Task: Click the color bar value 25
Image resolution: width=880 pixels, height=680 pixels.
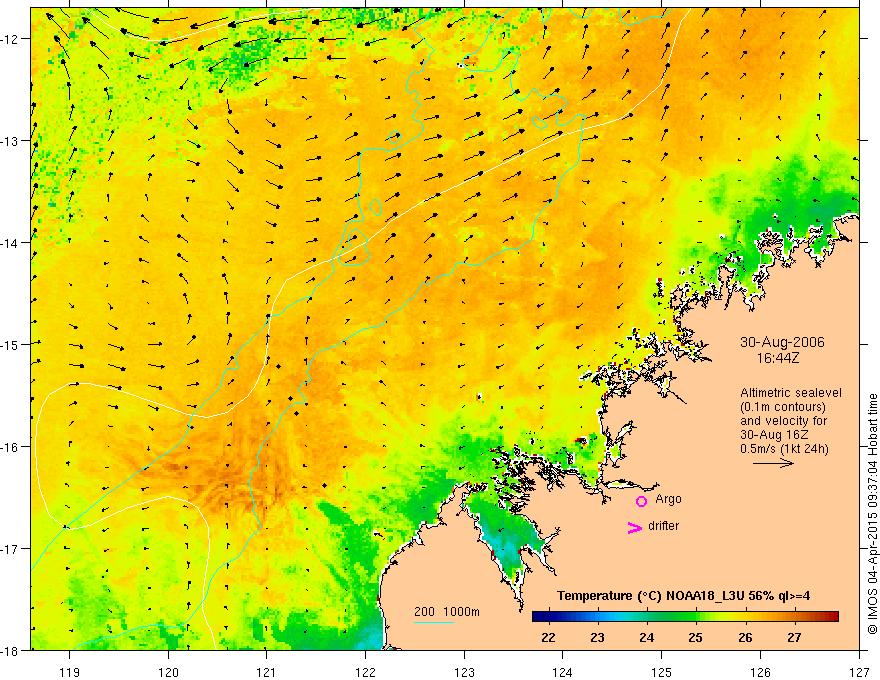Action: 695,638
